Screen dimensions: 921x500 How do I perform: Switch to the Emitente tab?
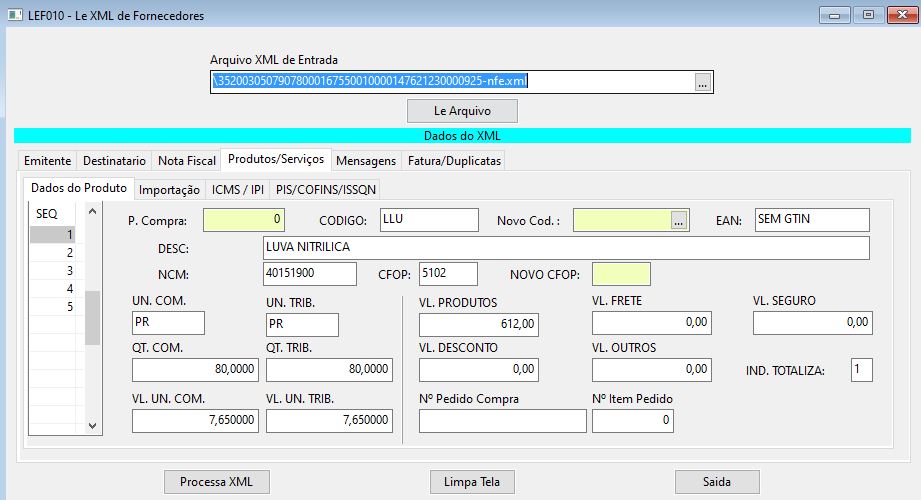[x=47, y=160]
